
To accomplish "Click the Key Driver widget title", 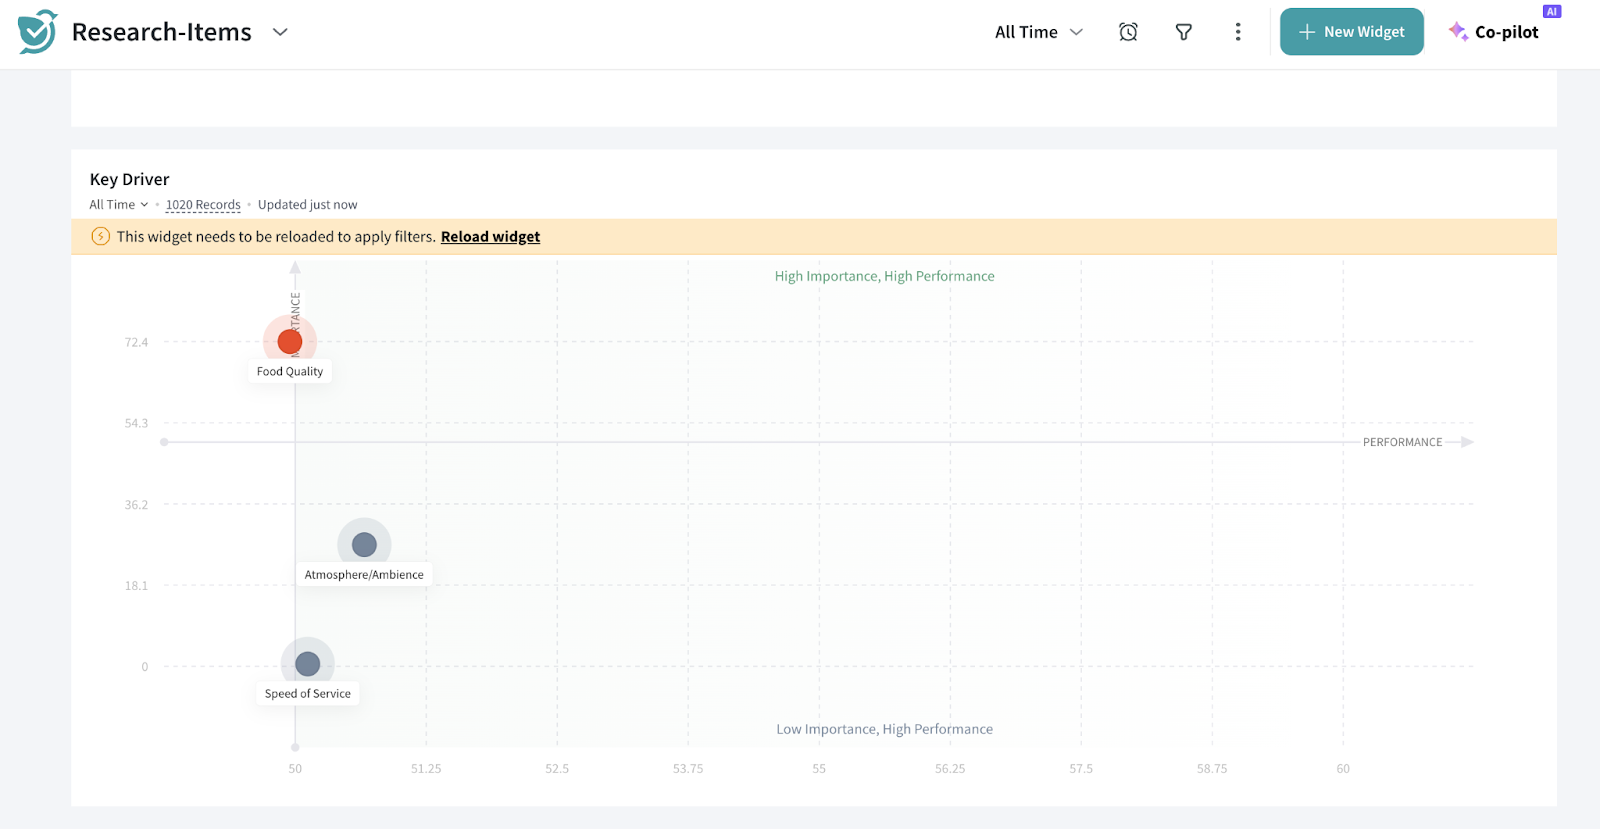I will pos(129,179).
